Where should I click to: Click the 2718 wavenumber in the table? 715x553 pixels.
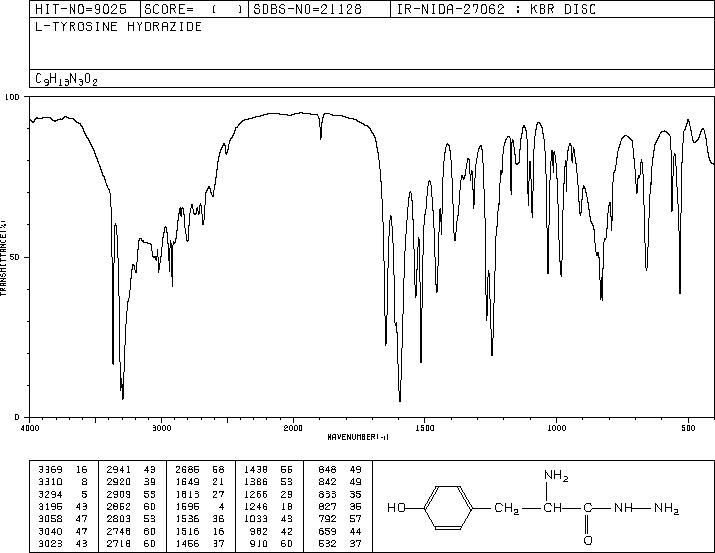119,543
